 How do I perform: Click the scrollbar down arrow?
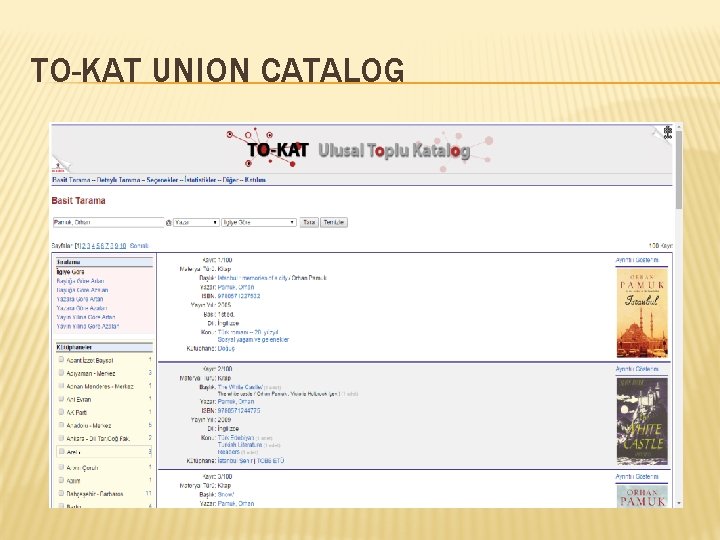(x=678, y=503)
